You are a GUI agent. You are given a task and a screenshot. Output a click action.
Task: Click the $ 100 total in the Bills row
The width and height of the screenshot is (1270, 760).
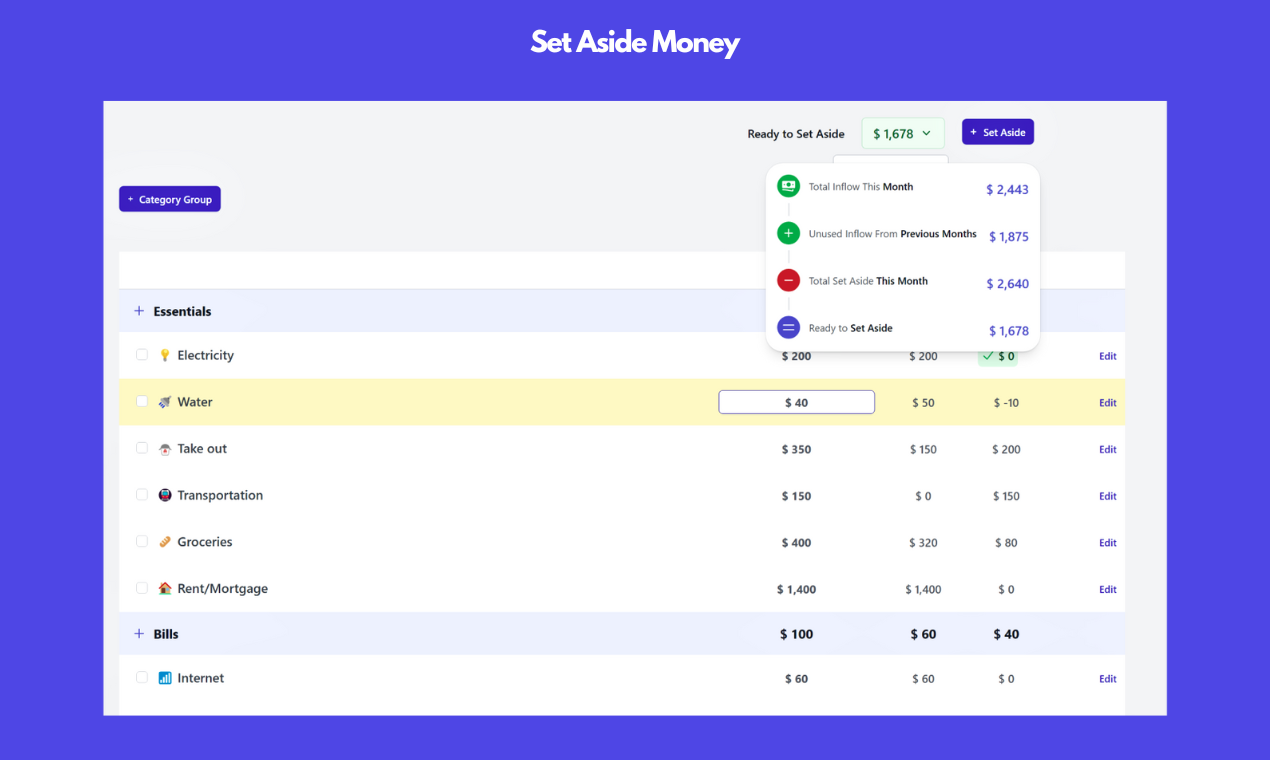[x=796, y=634]
